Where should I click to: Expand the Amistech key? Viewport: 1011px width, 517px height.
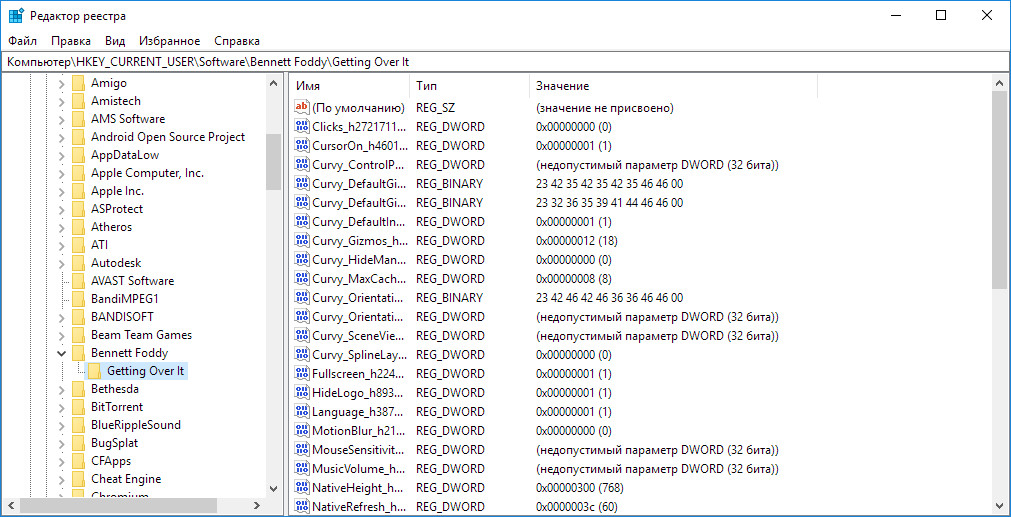coord(62,101)
